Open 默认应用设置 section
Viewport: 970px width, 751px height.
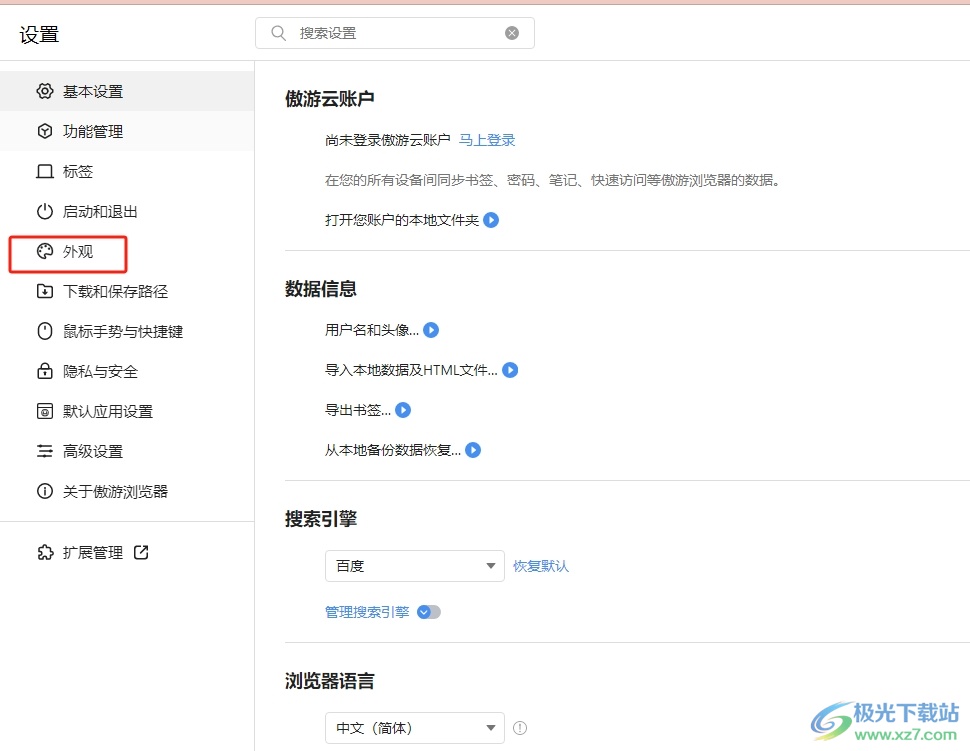127,411
